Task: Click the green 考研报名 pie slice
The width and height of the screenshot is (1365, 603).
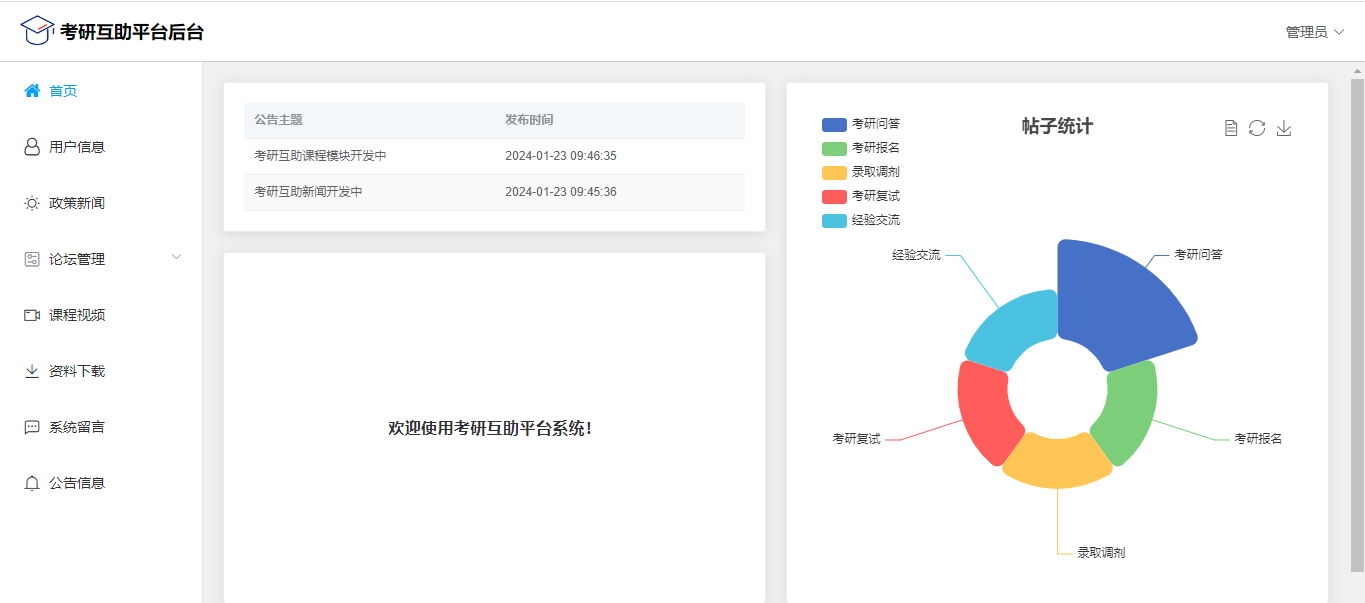Action: click(x=1128, y=412)
